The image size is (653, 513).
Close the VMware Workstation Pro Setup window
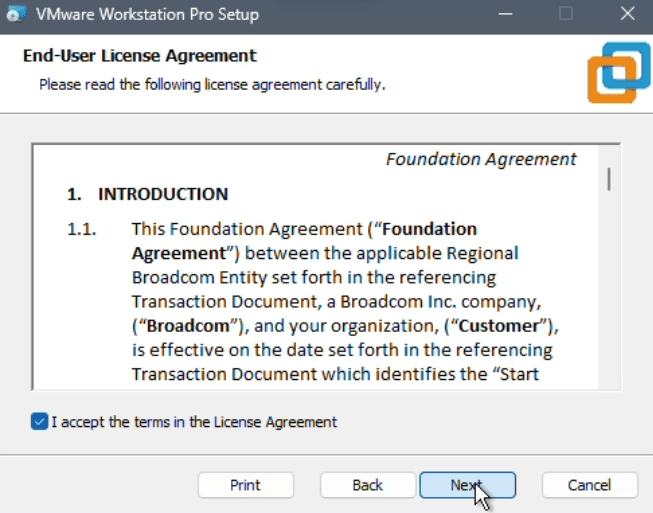click(x=628, y=14)
